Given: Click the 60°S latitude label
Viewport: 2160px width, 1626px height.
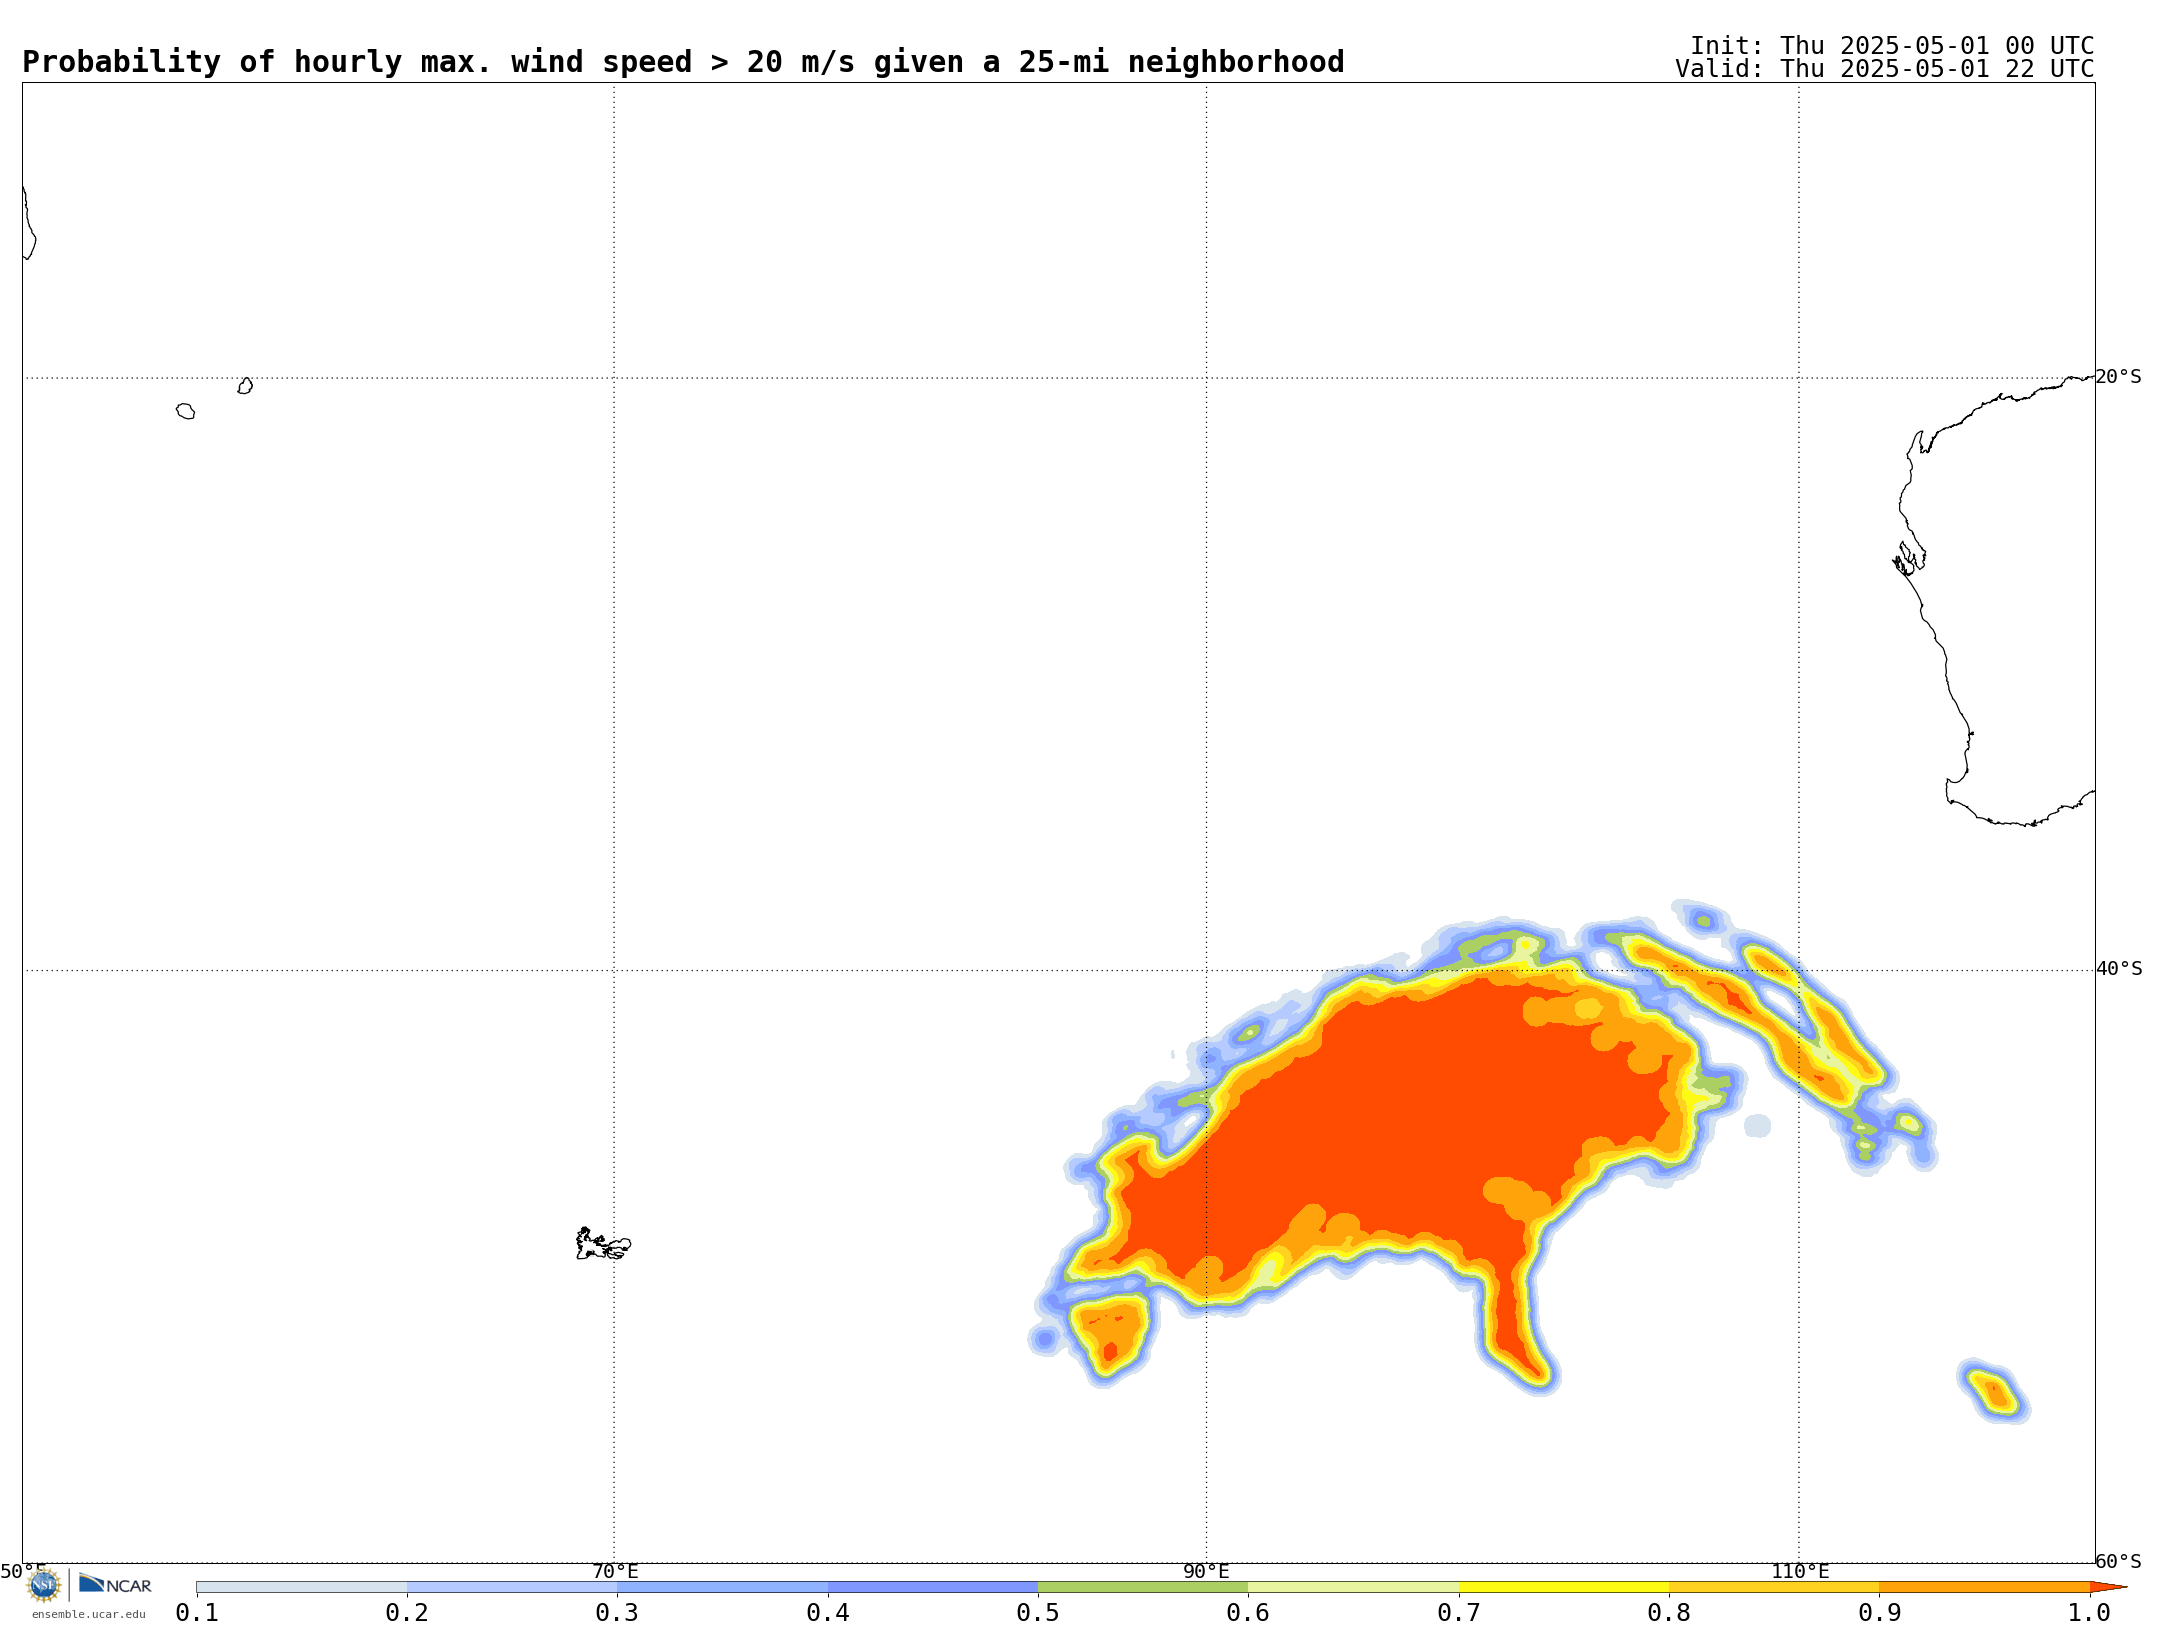Looking at the screenshot, I should 2118,1561.
